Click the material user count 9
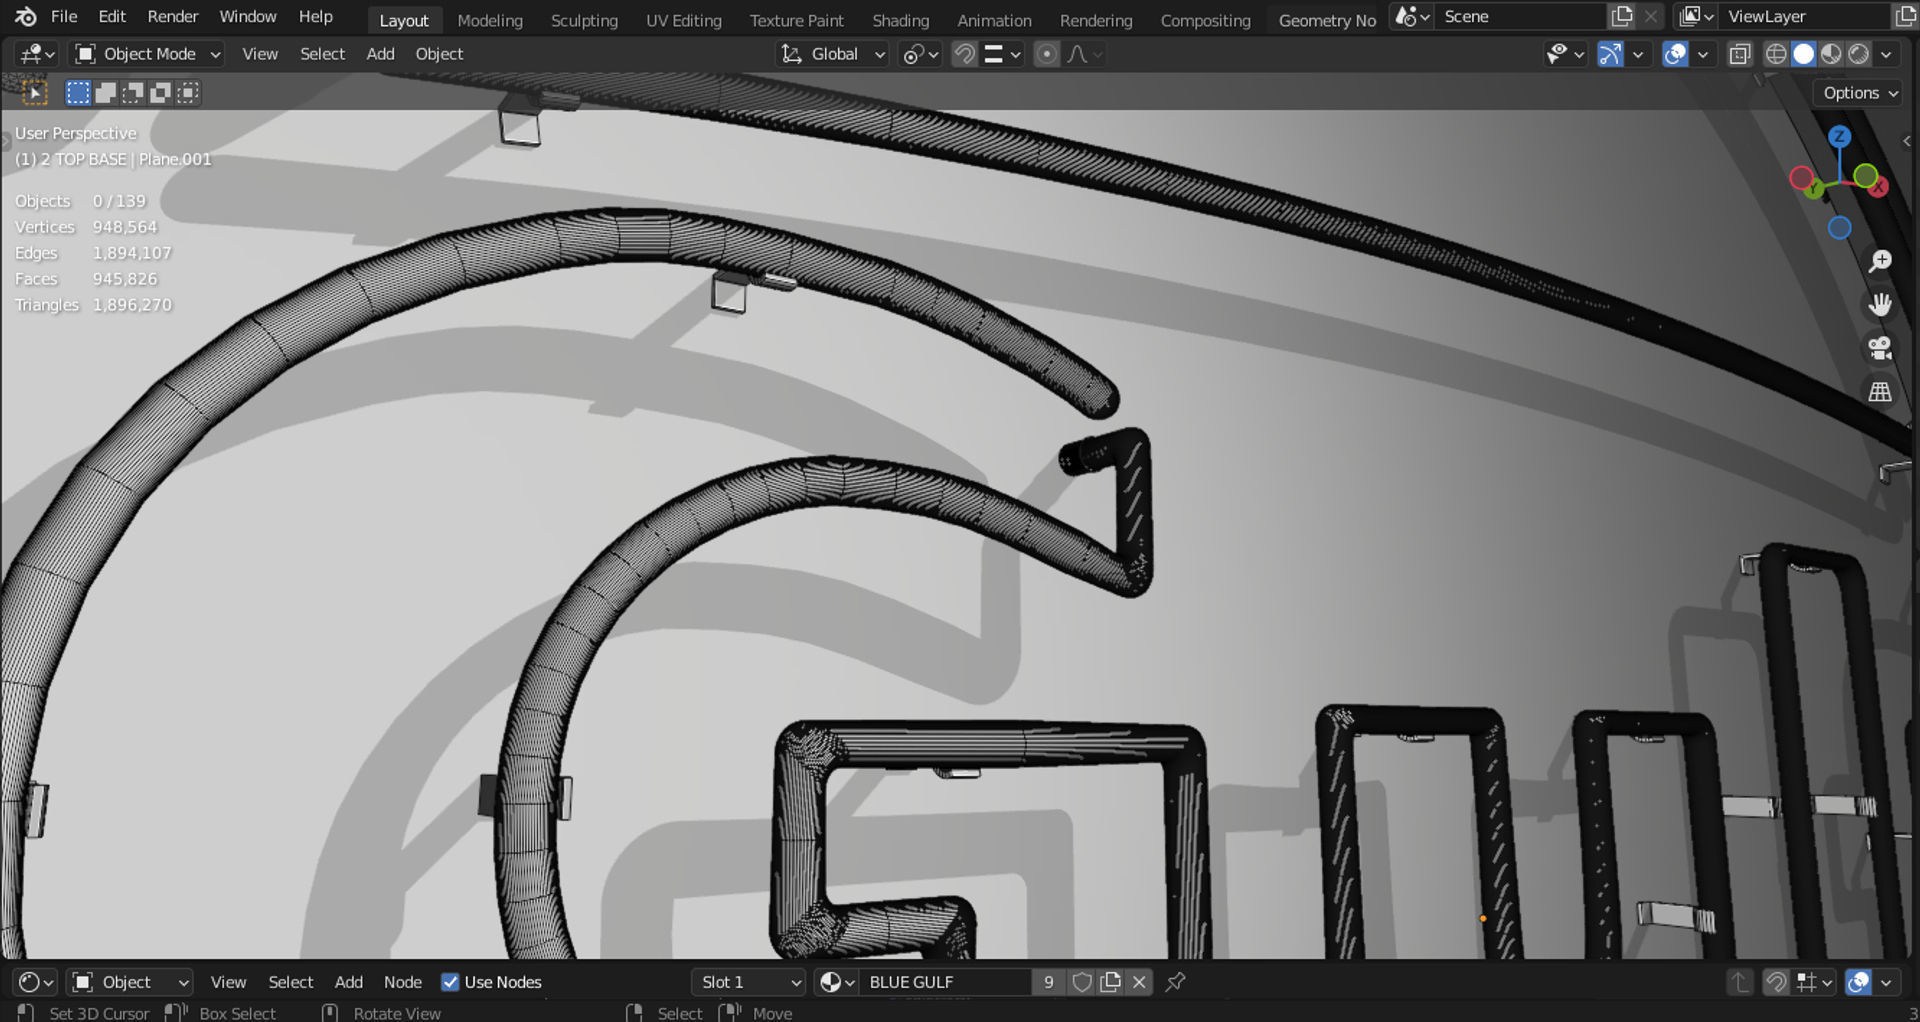1920x1022 pixels. click(x=1048, y=982)
